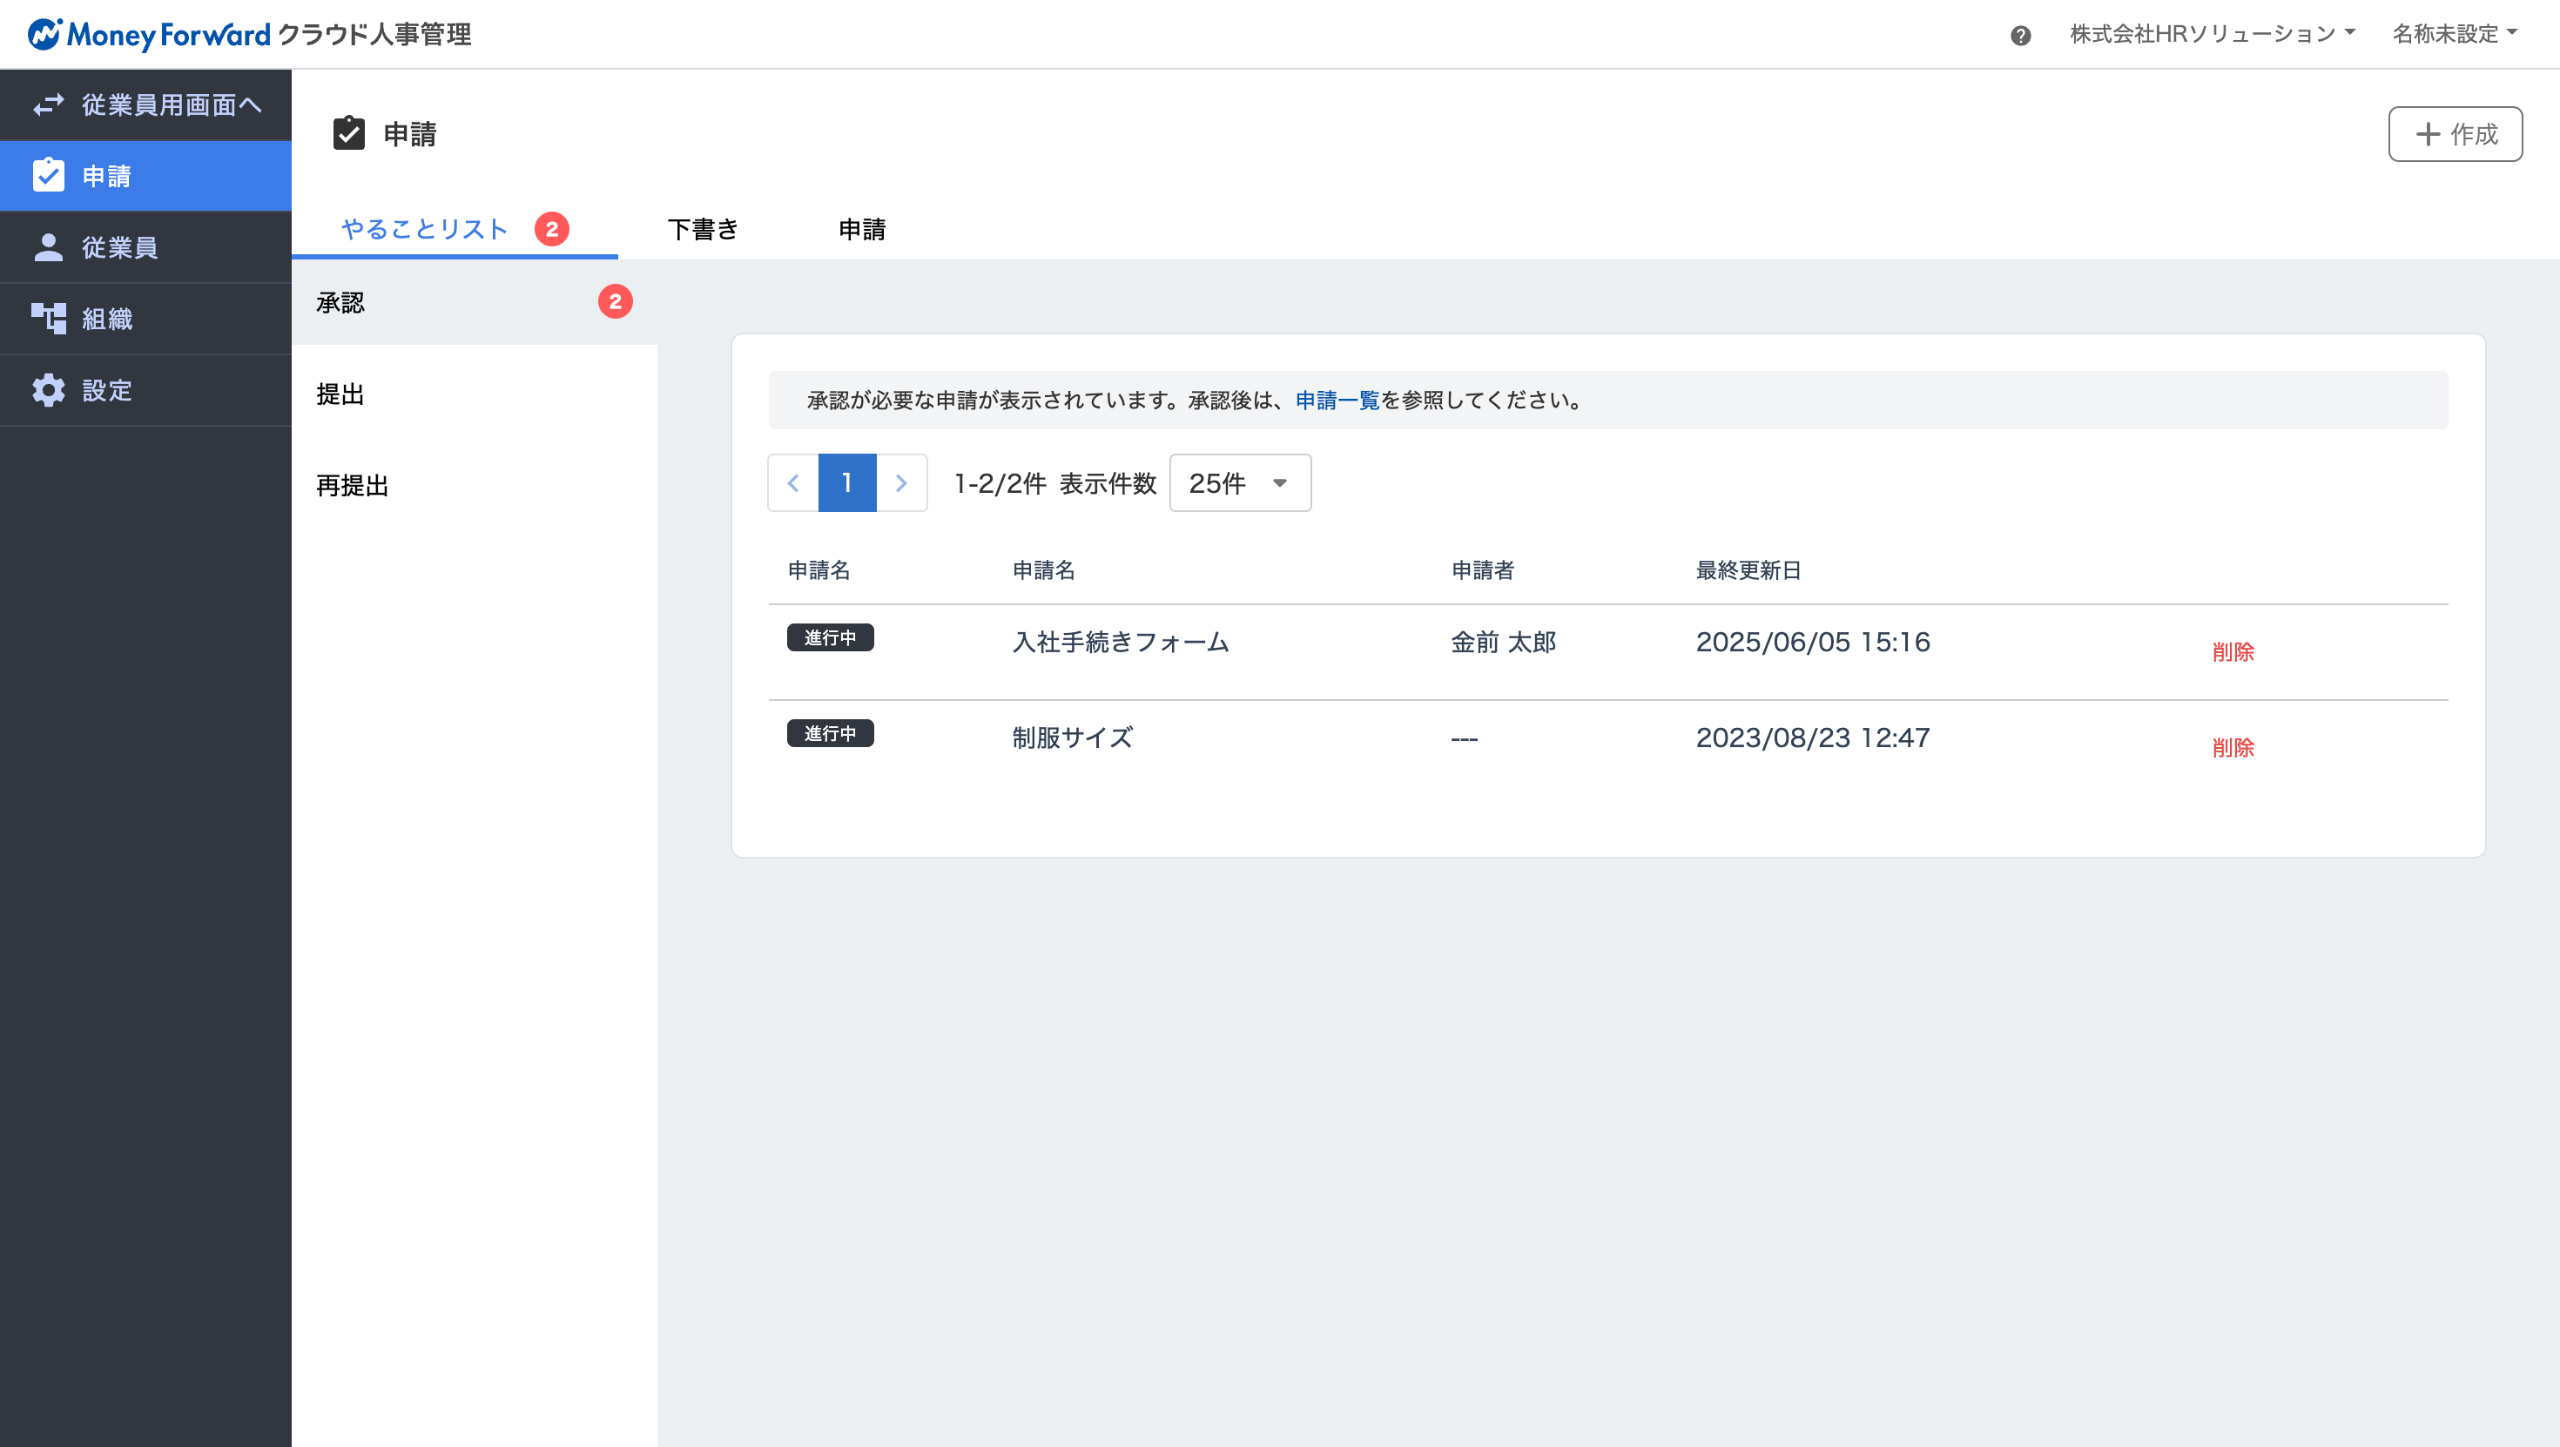
Task: Click the Money Forward logo
Action: (148, 34)
